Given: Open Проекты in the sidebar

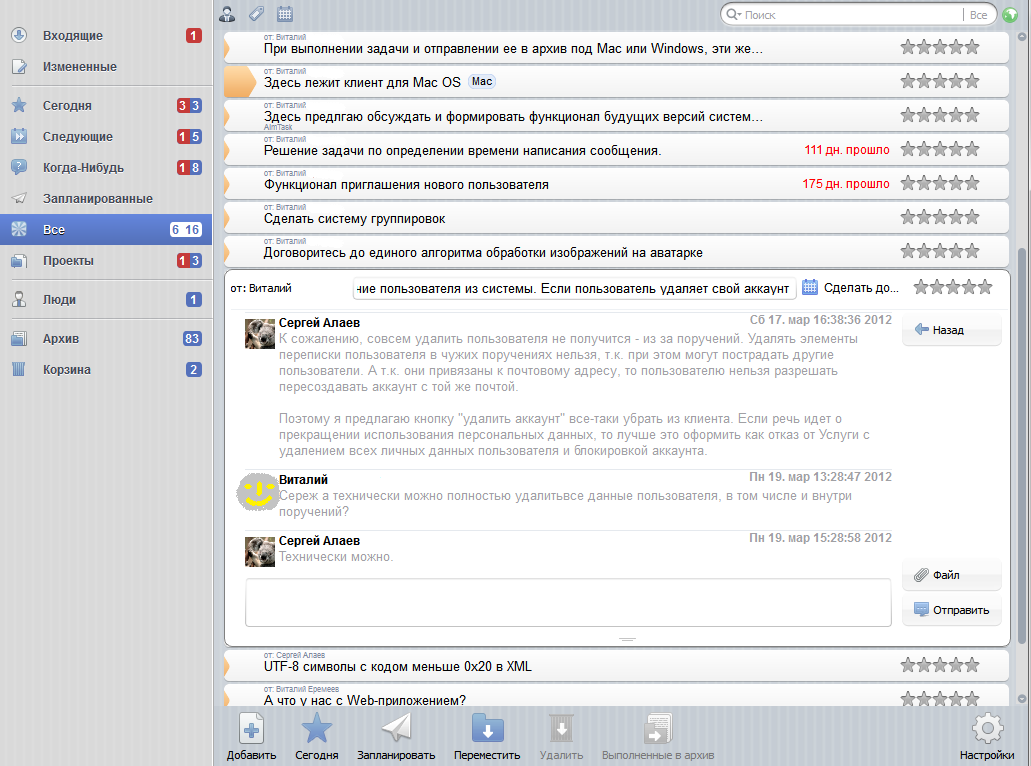Looking at the screenshot, I should [106, 260].
